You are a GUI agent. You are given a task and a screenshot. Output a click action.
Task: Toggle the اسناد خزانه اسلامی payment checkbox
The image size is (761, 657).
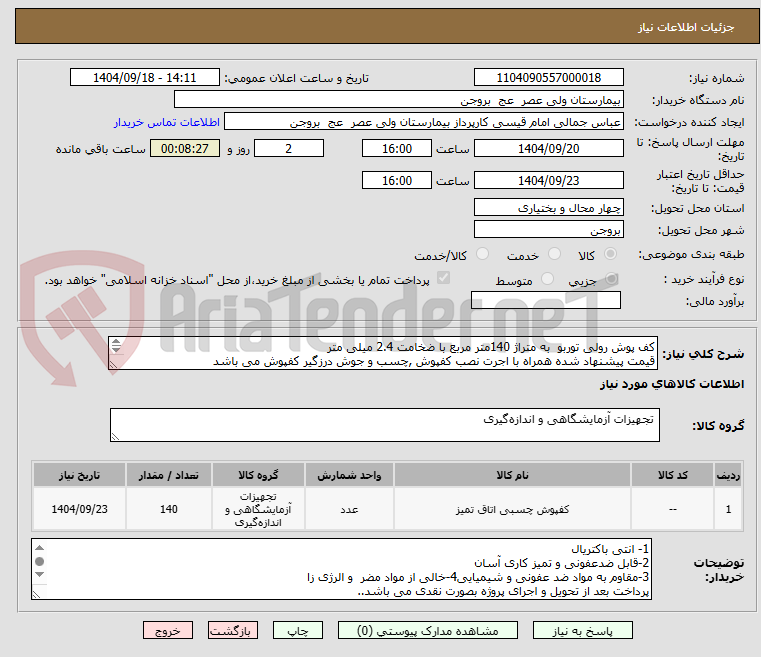click(443, 278)
